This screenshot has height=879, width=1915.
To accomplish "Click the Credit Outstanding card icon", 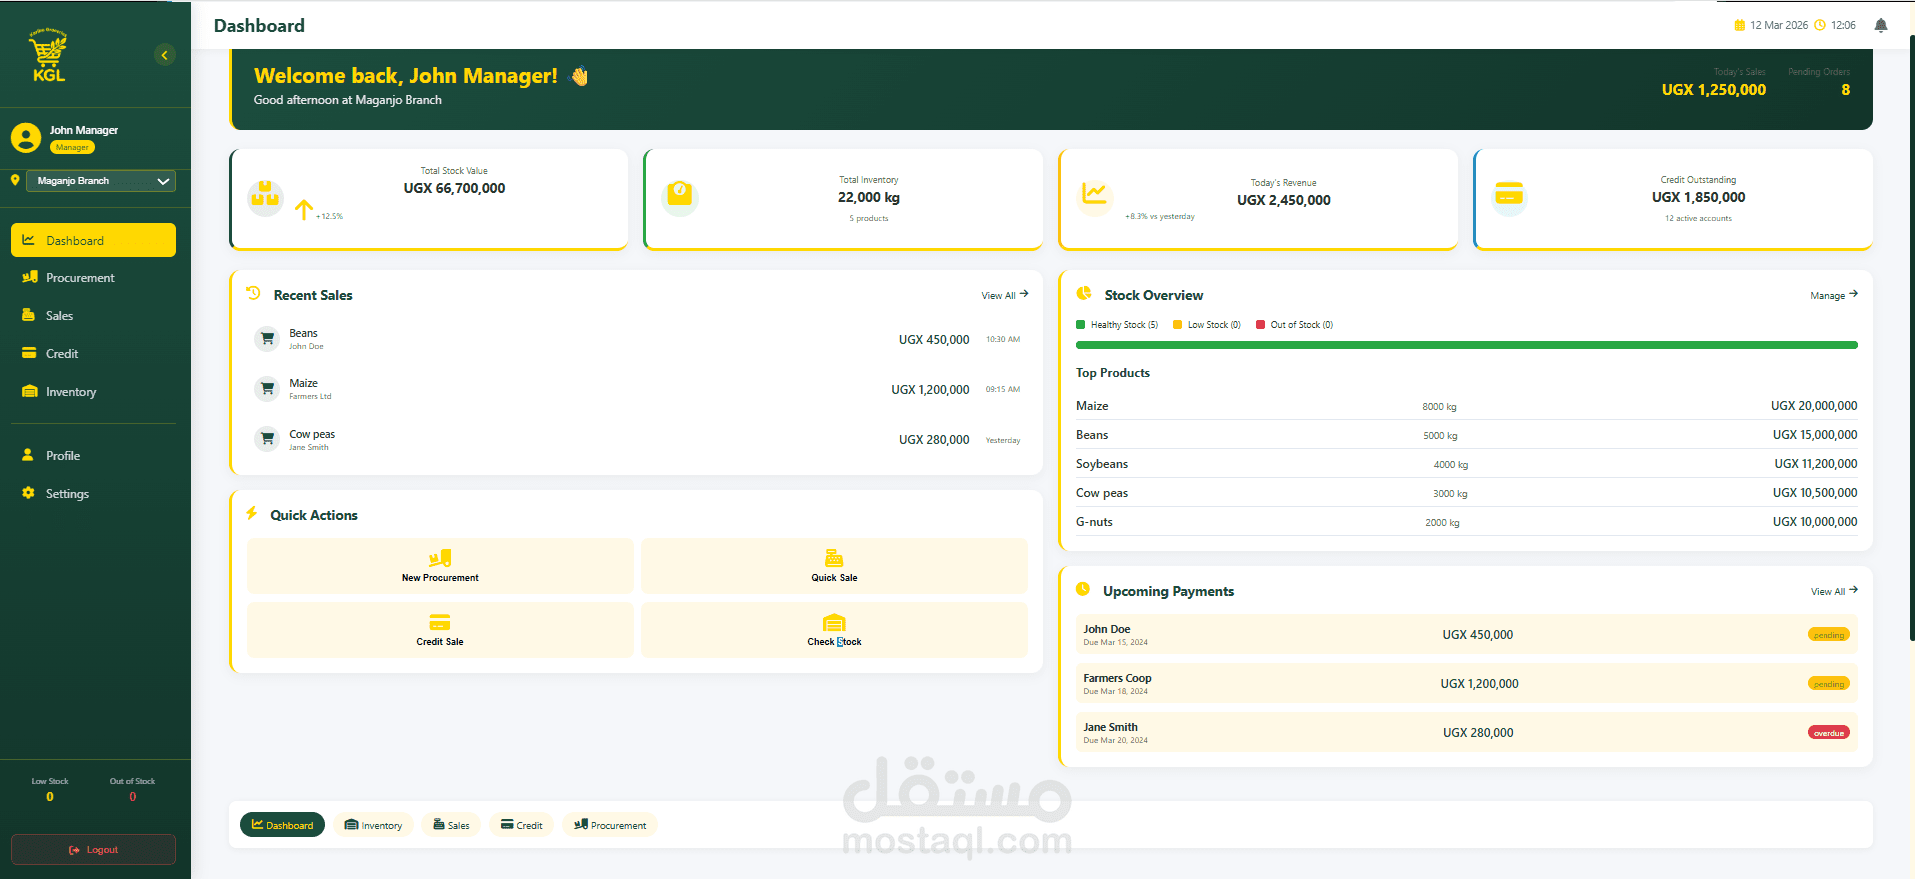I will [1509, 197].
